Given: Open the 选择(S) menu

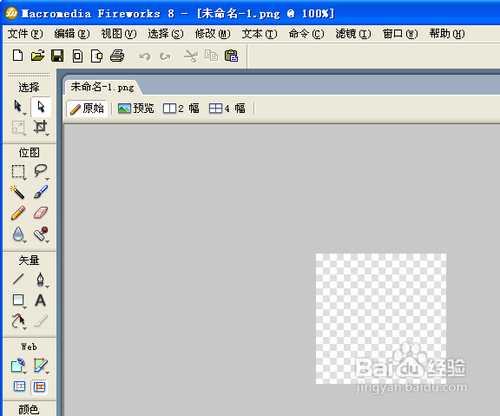Looking at the screenshot, I should pos(166,34).
